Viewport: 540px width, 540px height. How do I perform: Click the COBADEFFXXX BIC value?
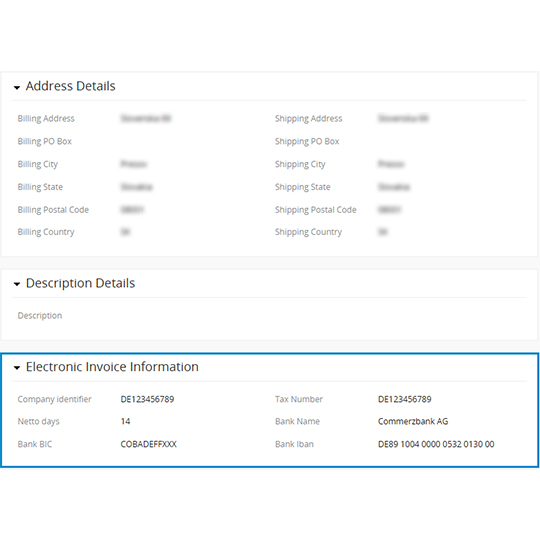(149, 444)
